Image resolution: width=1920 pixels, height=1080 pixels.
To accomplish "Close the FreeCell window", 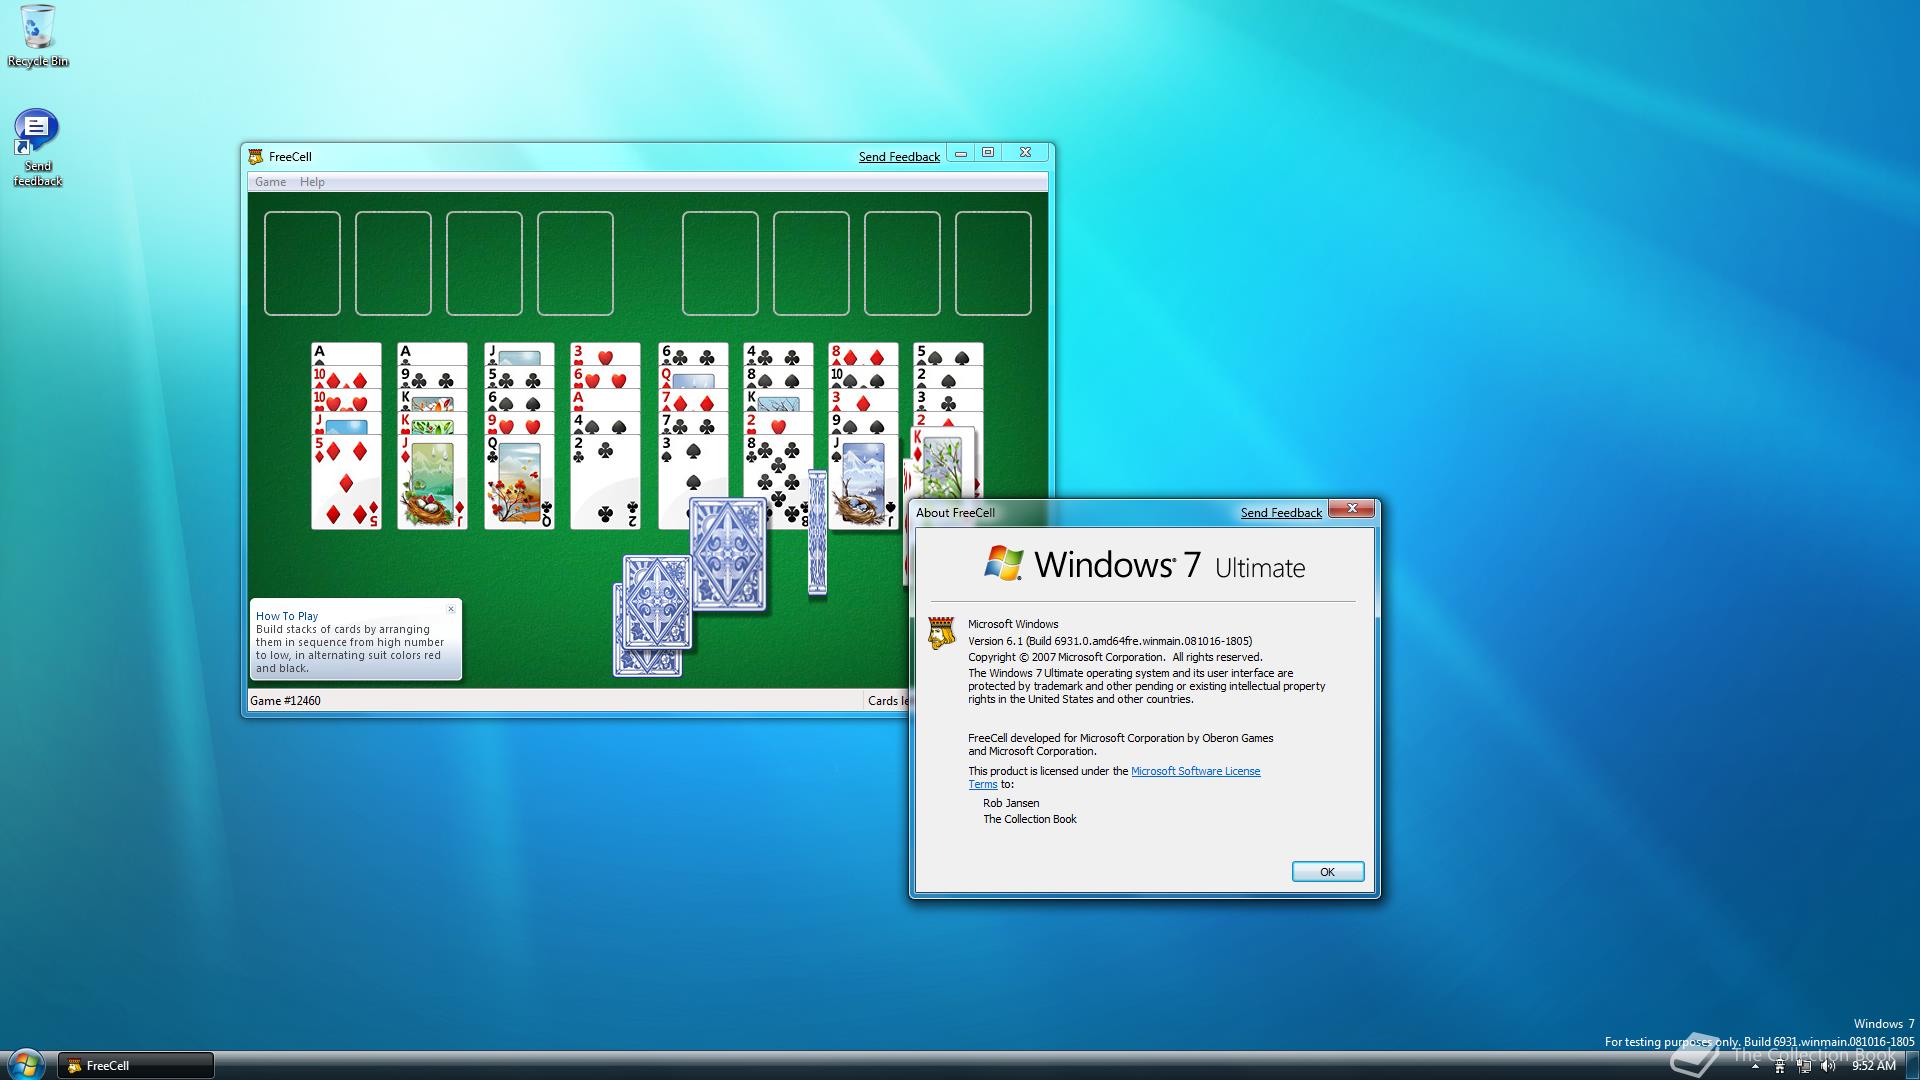I will coord(1025,153).
